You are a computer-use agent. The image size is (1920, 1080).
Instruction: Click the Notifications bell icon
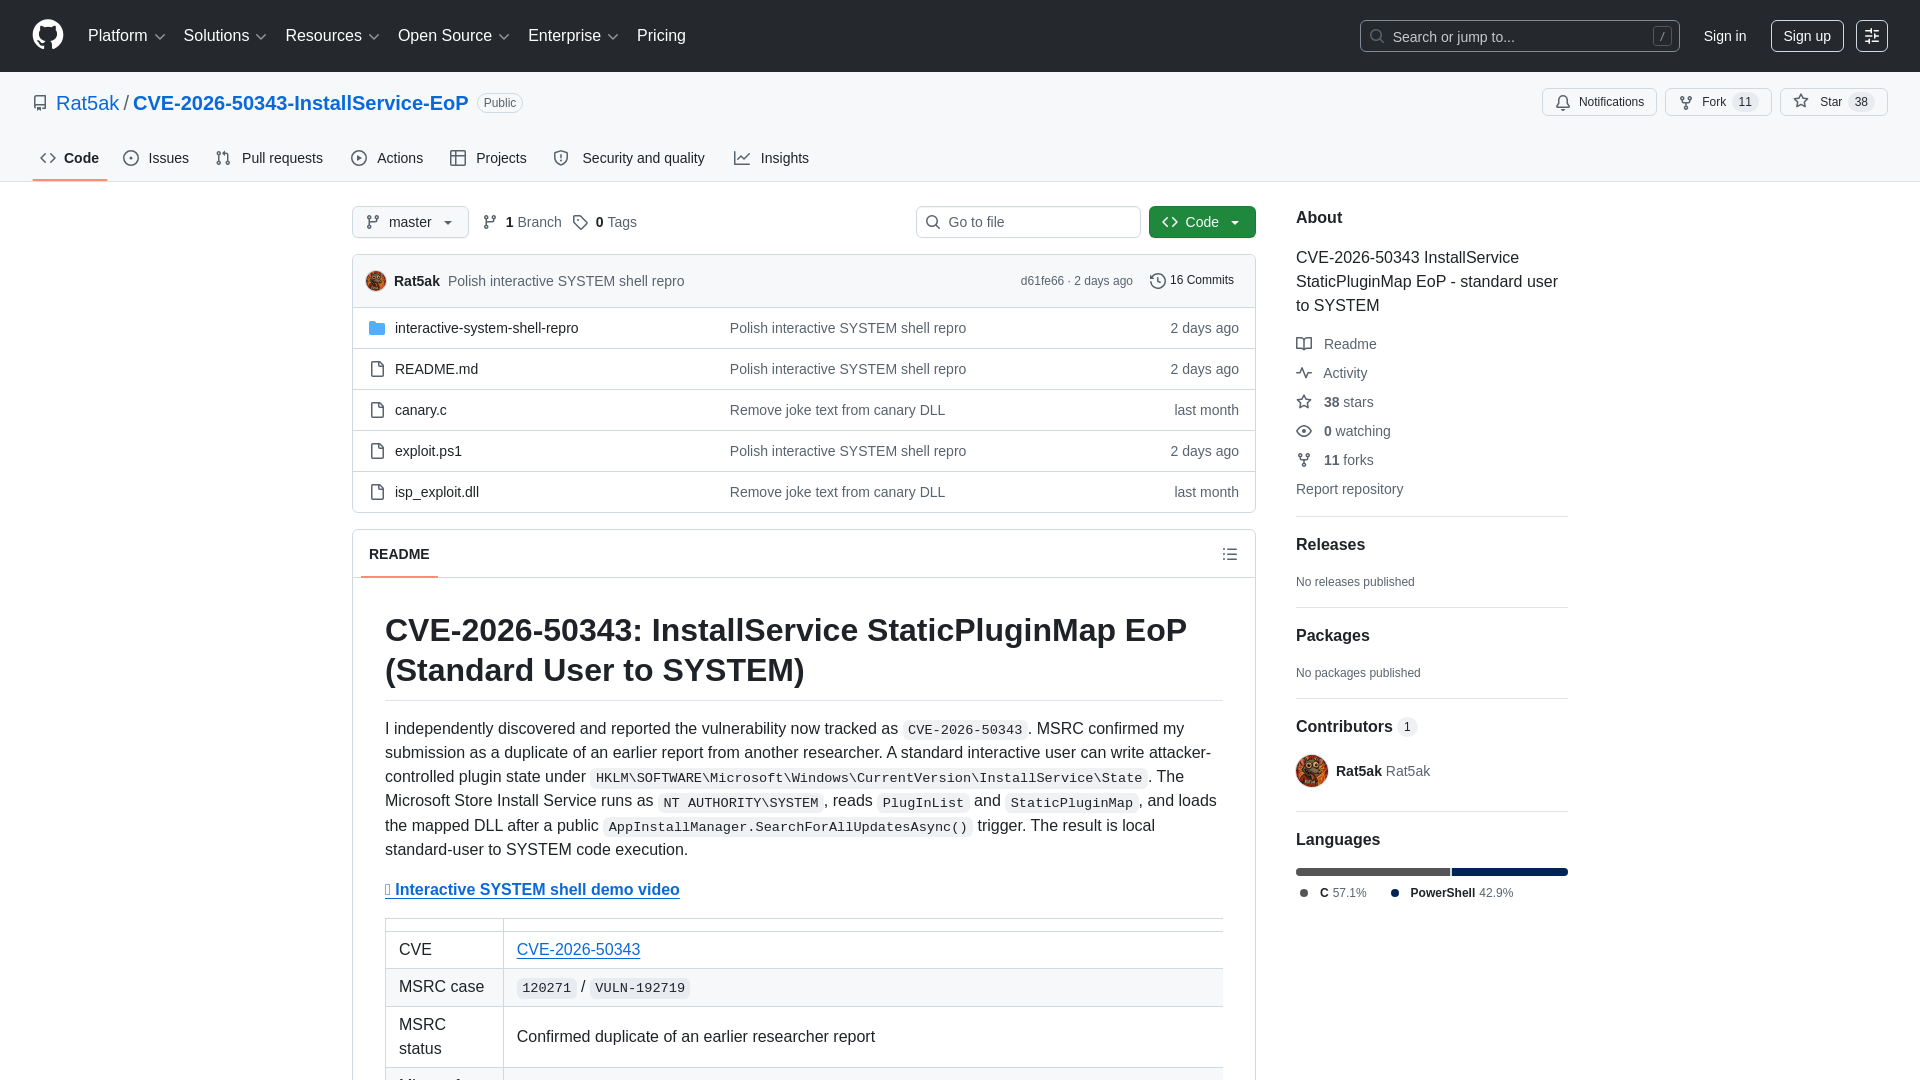[1563, 102]
